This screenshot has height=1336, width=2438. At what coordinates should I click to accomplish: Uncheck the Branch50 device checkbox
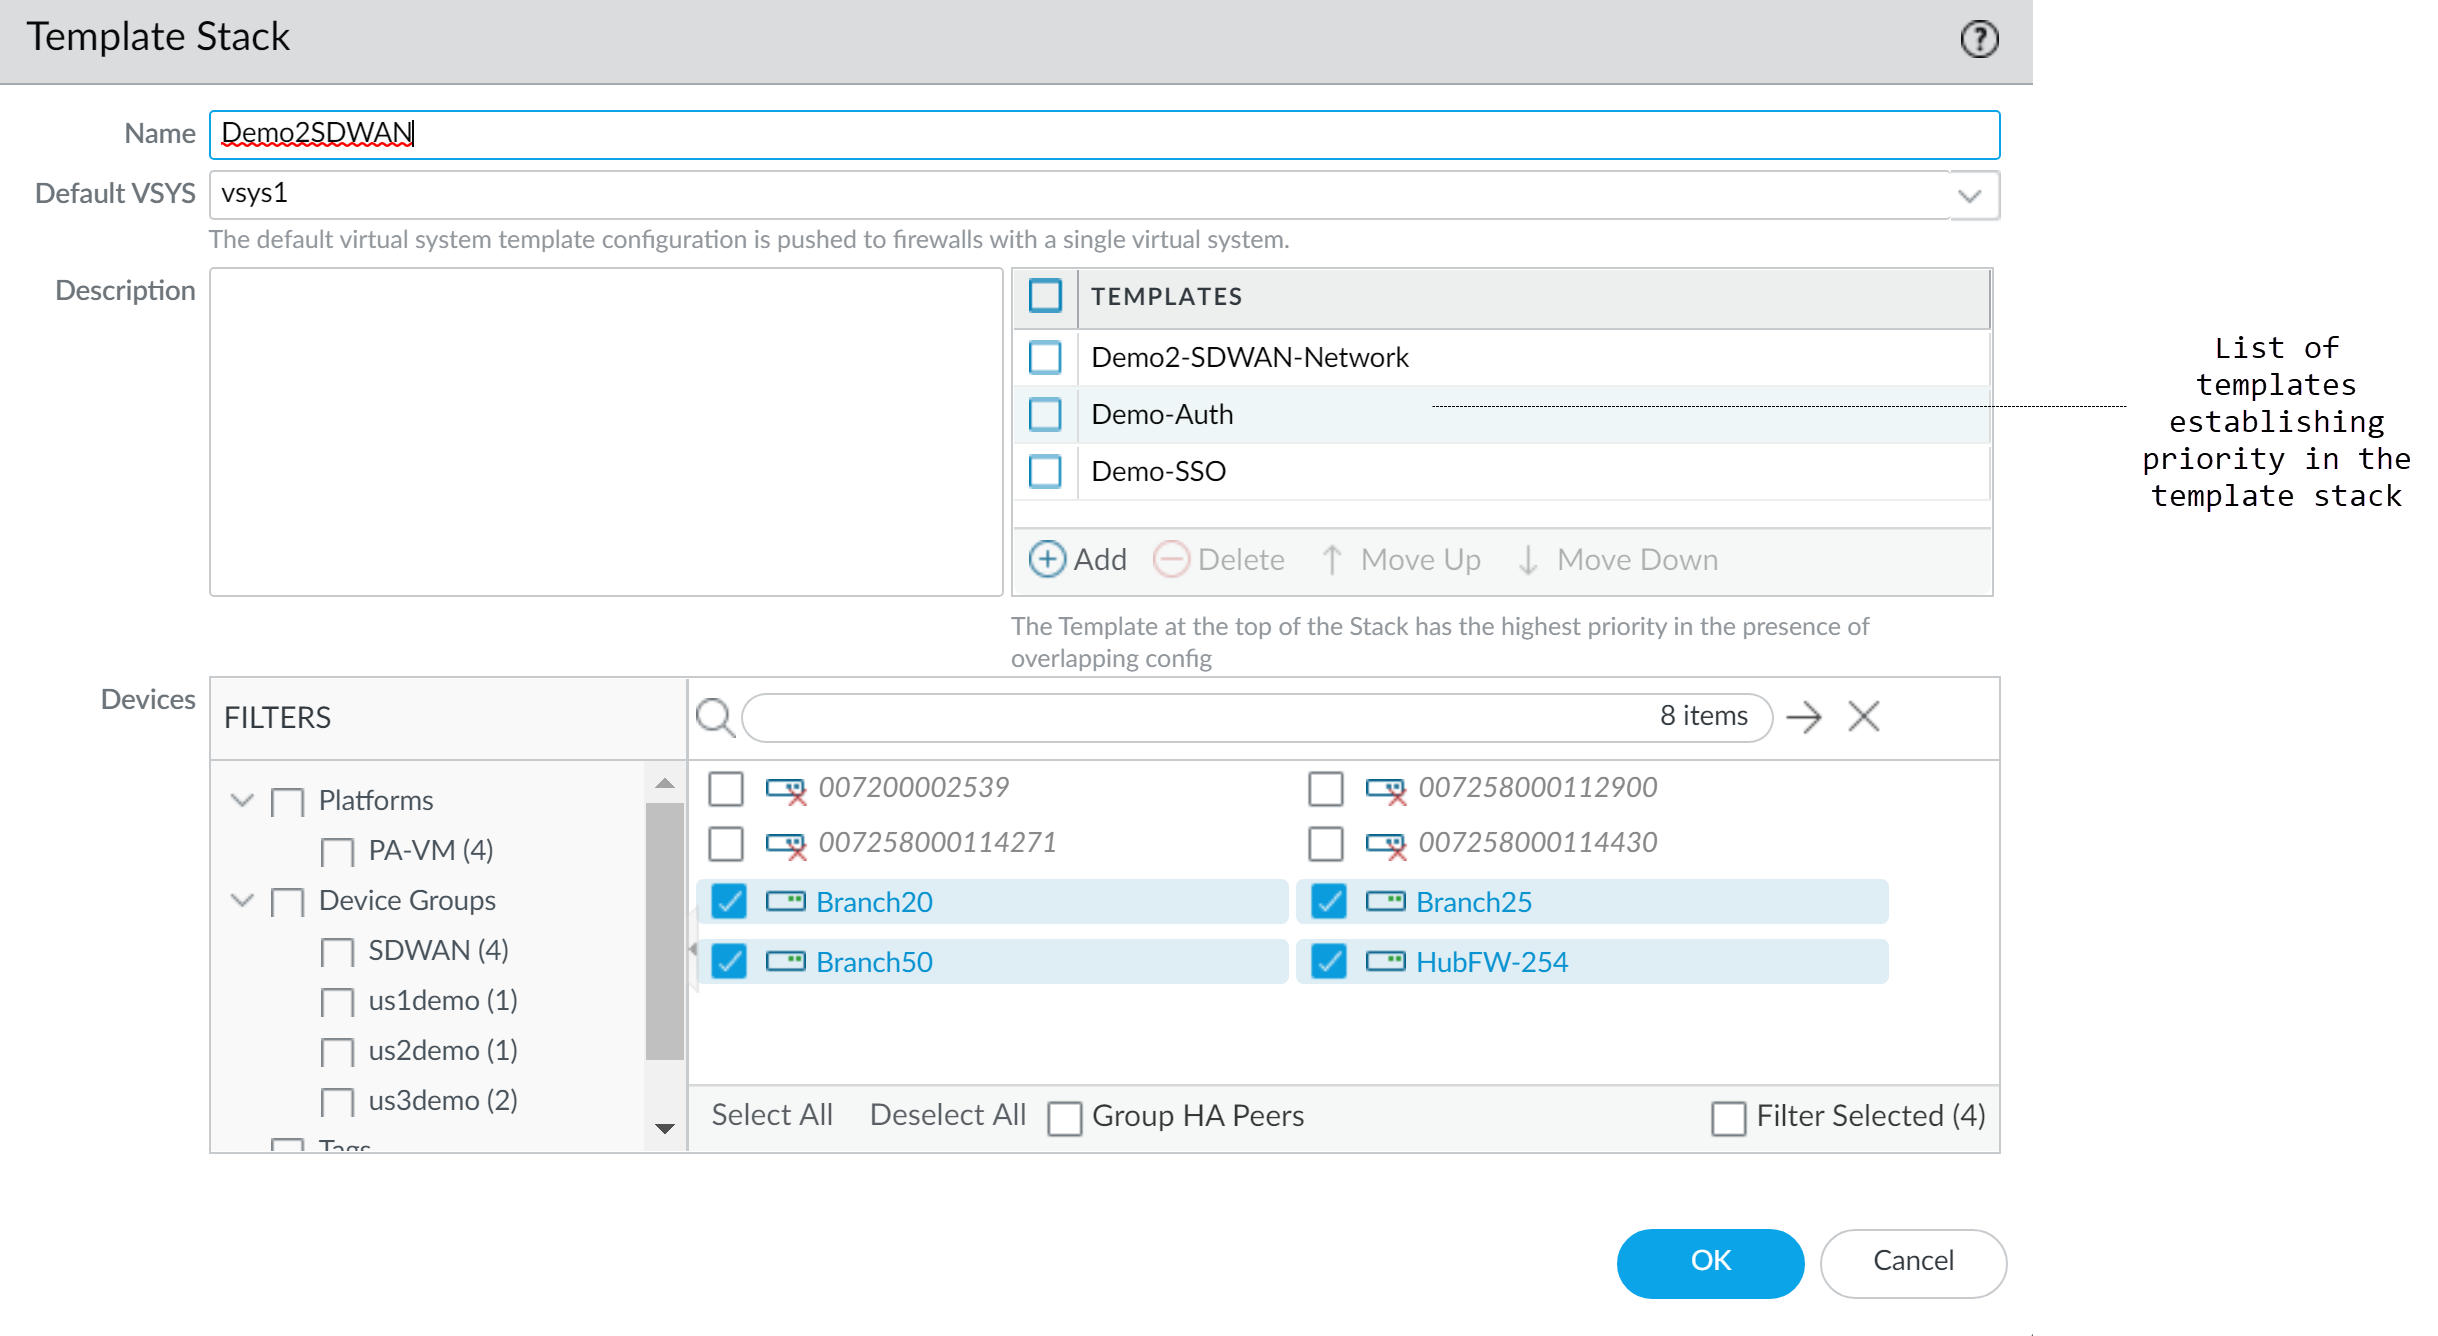point(728,962)
